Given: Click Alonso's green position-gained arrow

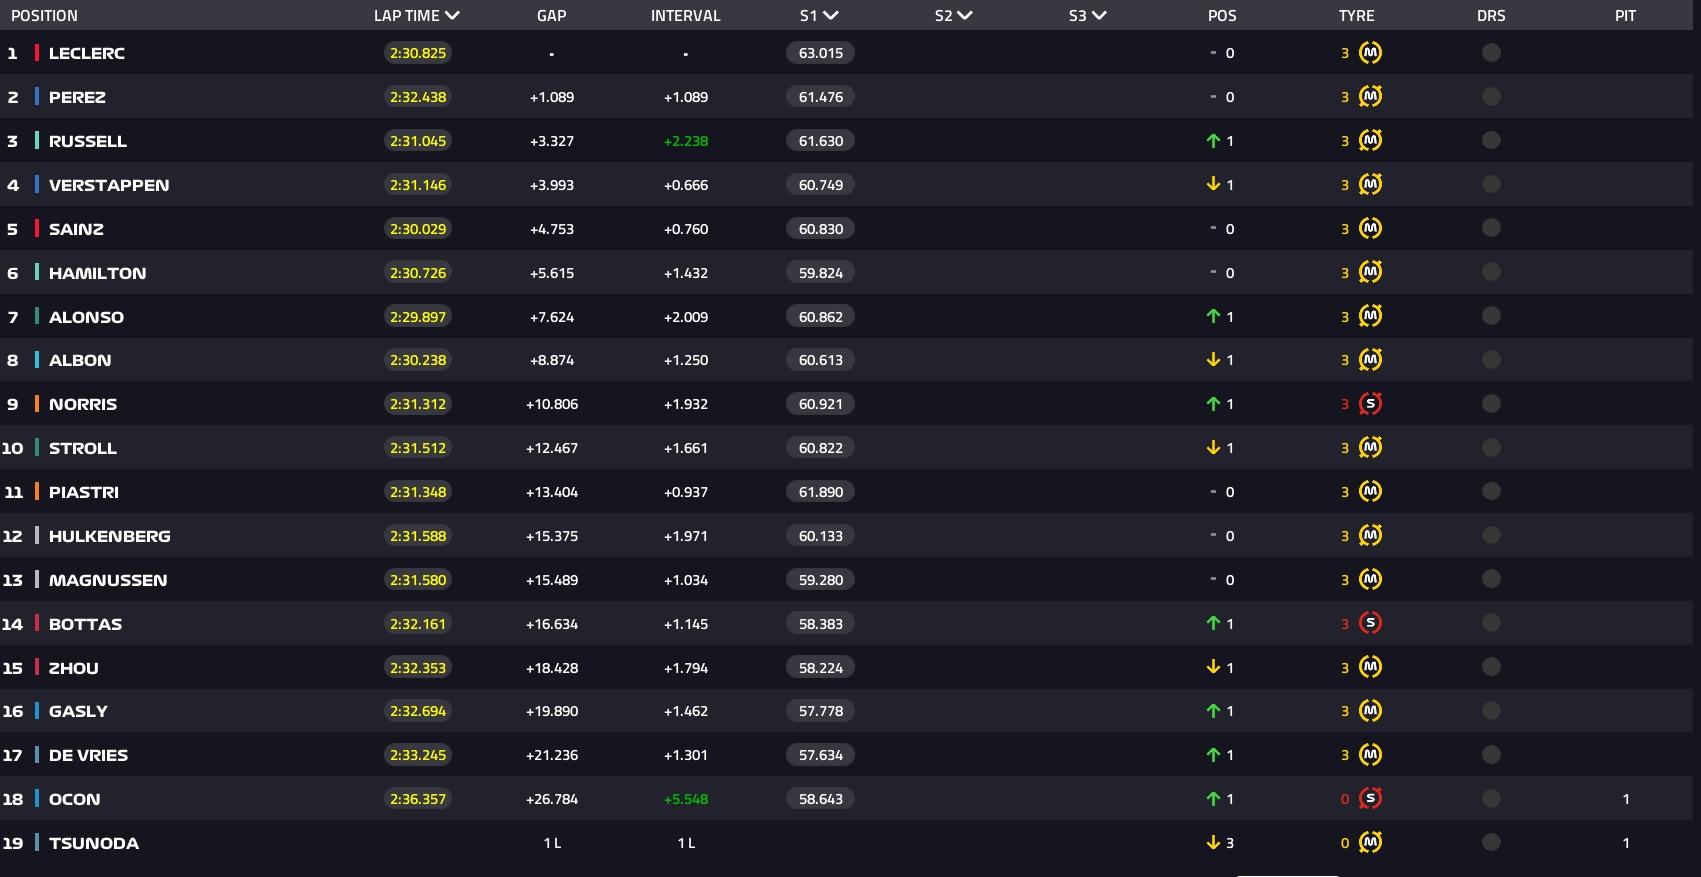Looking at the screenshot, I should click(x=1213, y=316).
